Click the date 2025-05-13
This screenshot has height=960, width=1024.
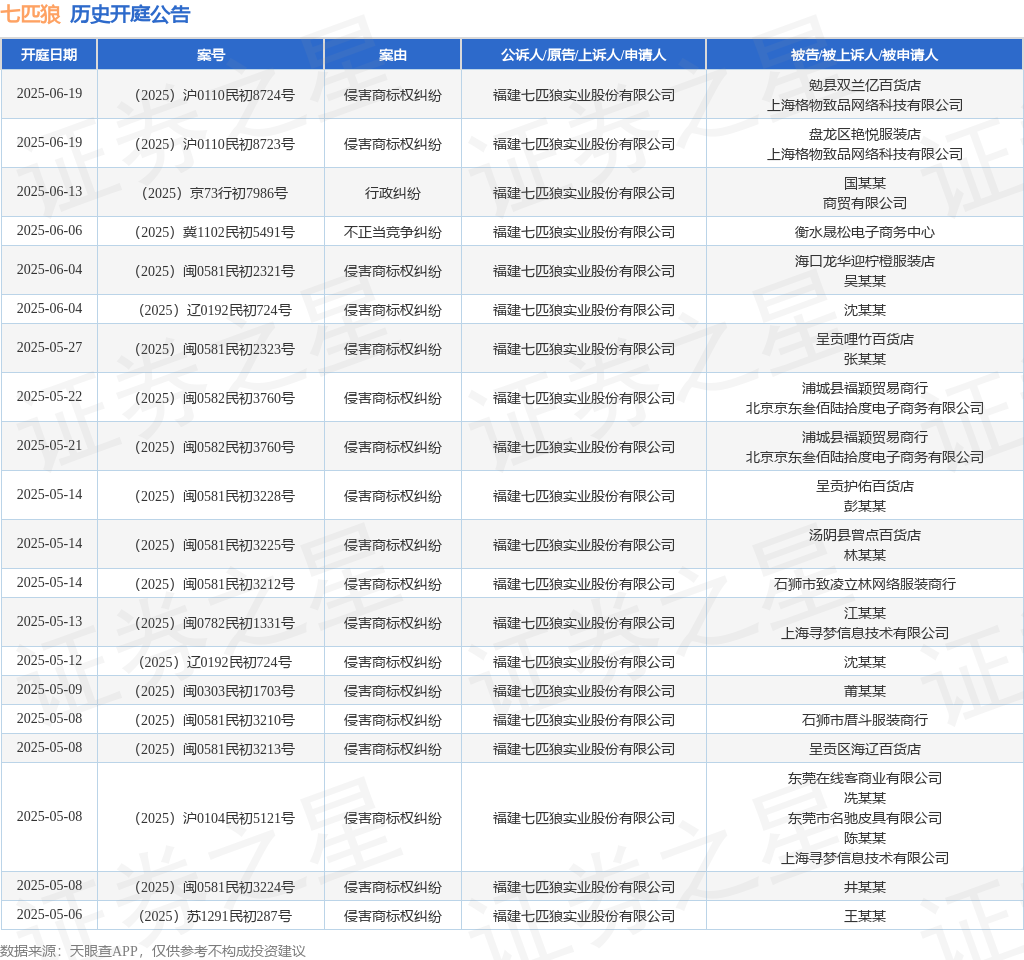point(50,622)
